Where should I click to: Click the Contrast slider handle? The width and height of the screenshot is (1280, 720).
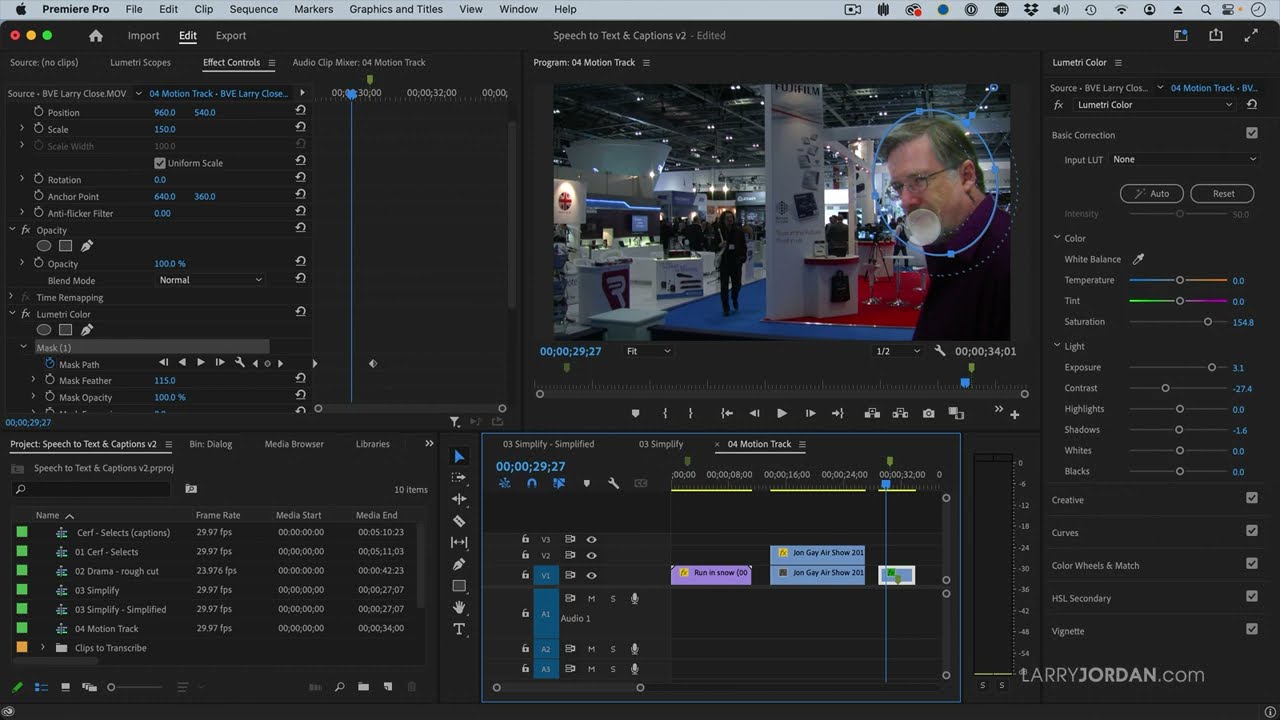click(x=1165, y=388)
